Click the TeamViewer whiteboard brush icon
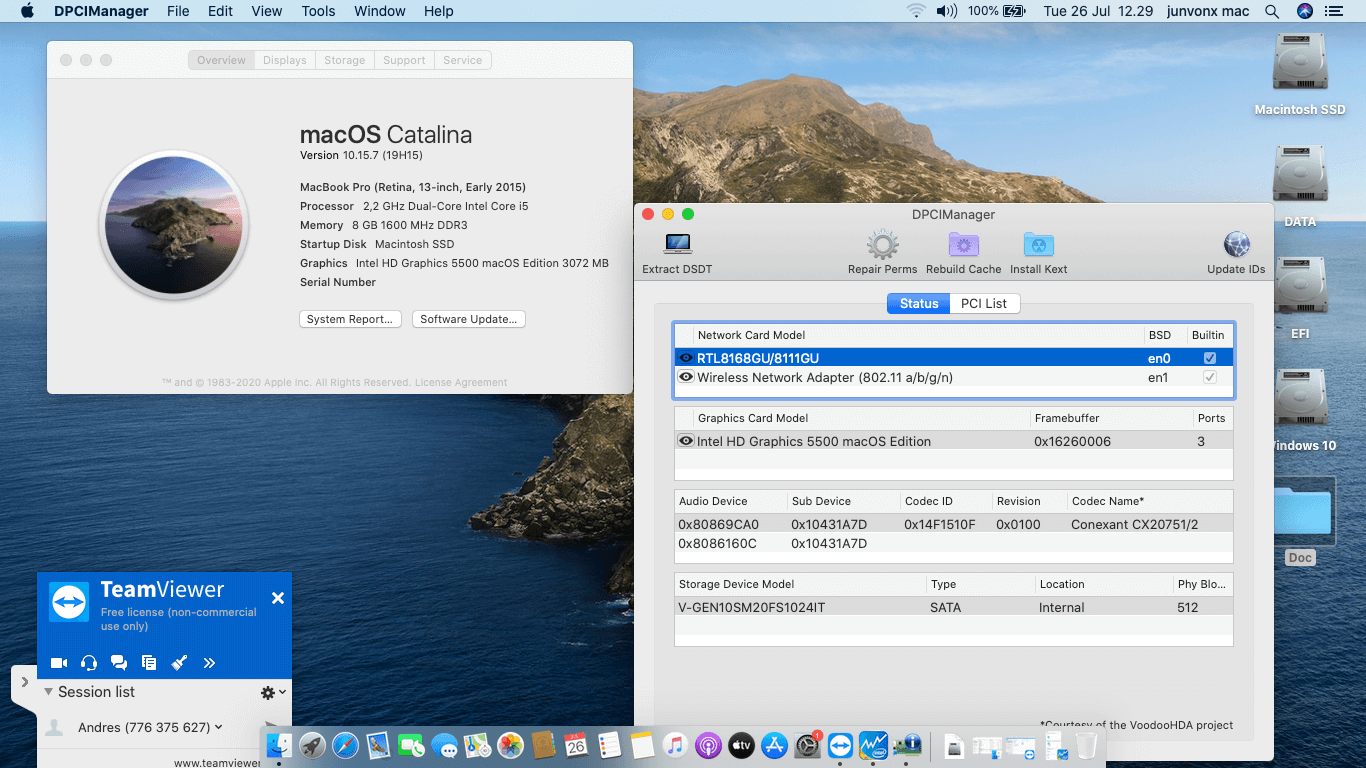 click(x=179, y=662)
